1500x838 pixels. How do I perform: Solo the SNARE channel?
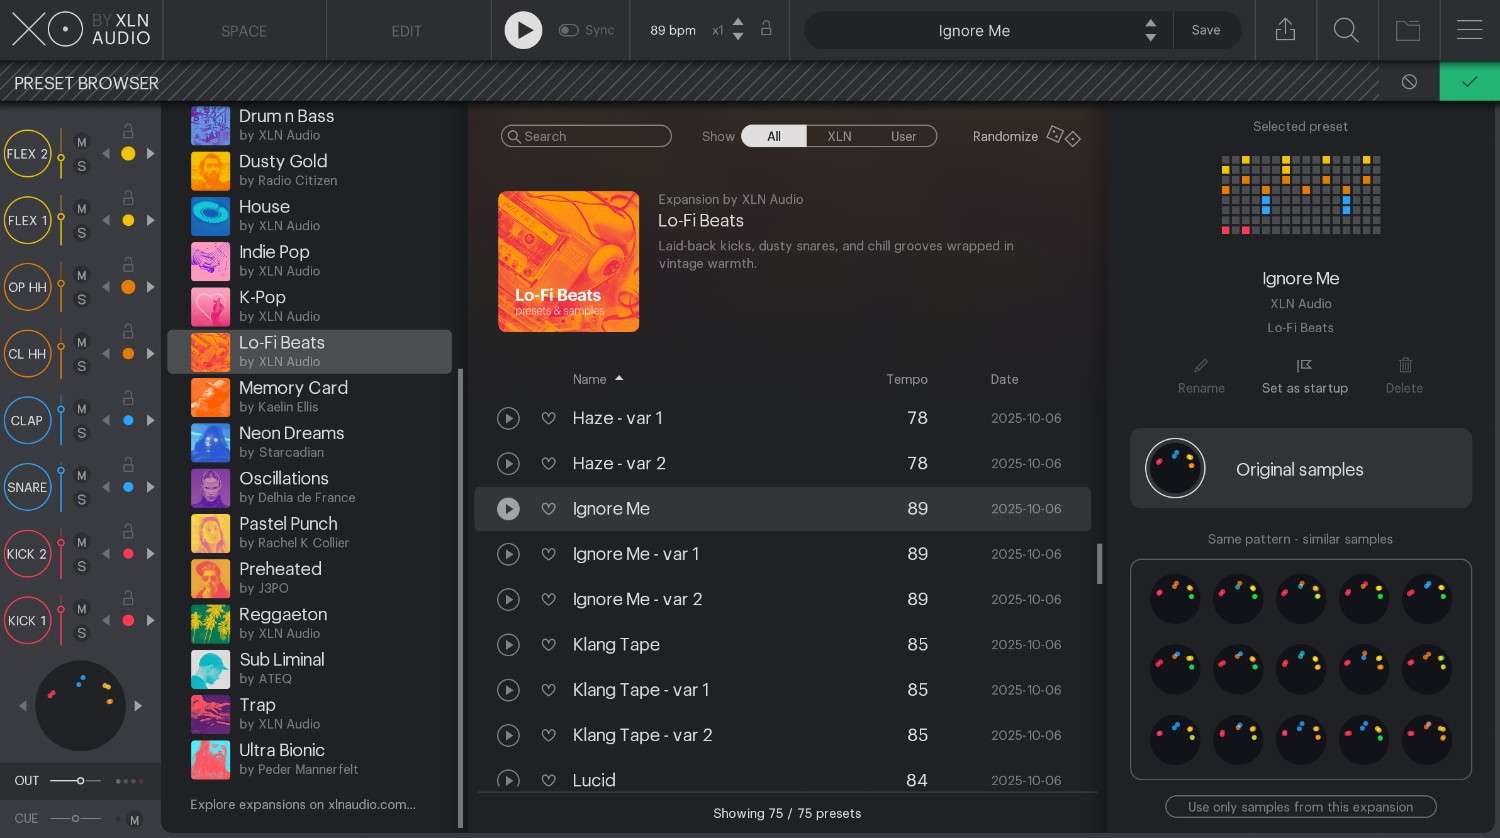[82, 500]
